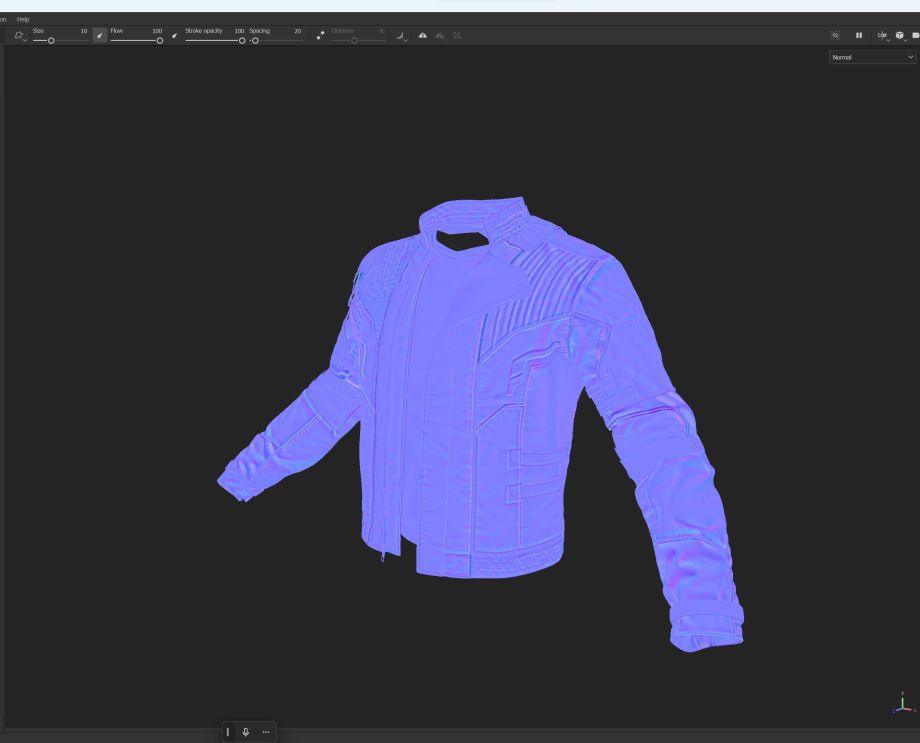Click the Stroke opacity slider handle
920x743 pixels.
(x=242, y=40)
